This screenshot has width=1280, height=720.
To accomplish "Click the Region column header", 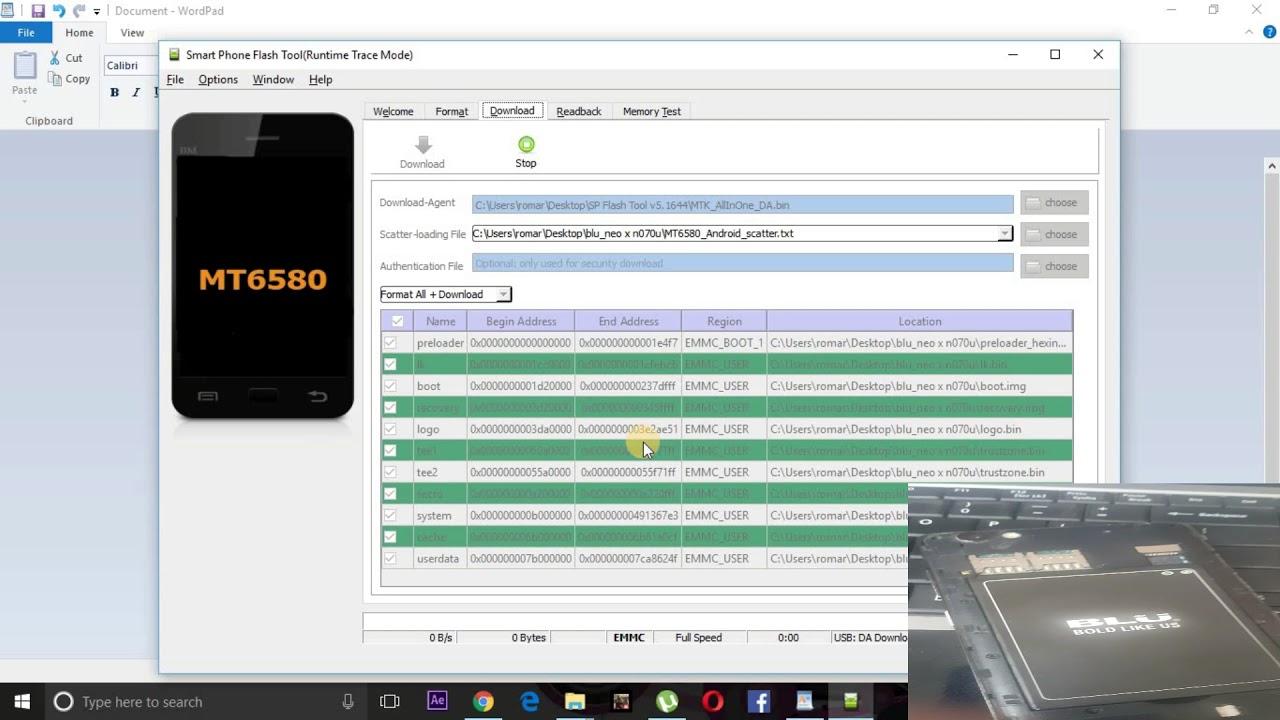I will coord(724,321).
